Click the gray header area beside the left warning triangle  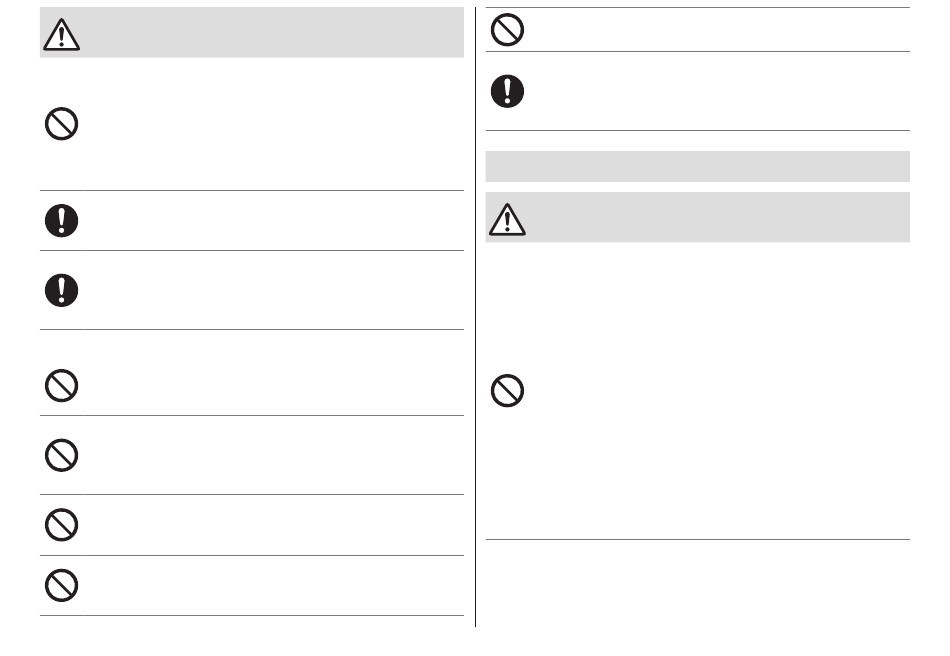click(273, 33)
